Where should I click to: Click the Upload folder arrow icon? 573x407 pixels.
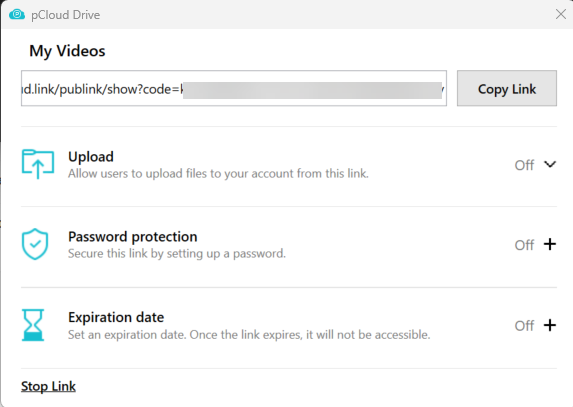pos(38,164)
